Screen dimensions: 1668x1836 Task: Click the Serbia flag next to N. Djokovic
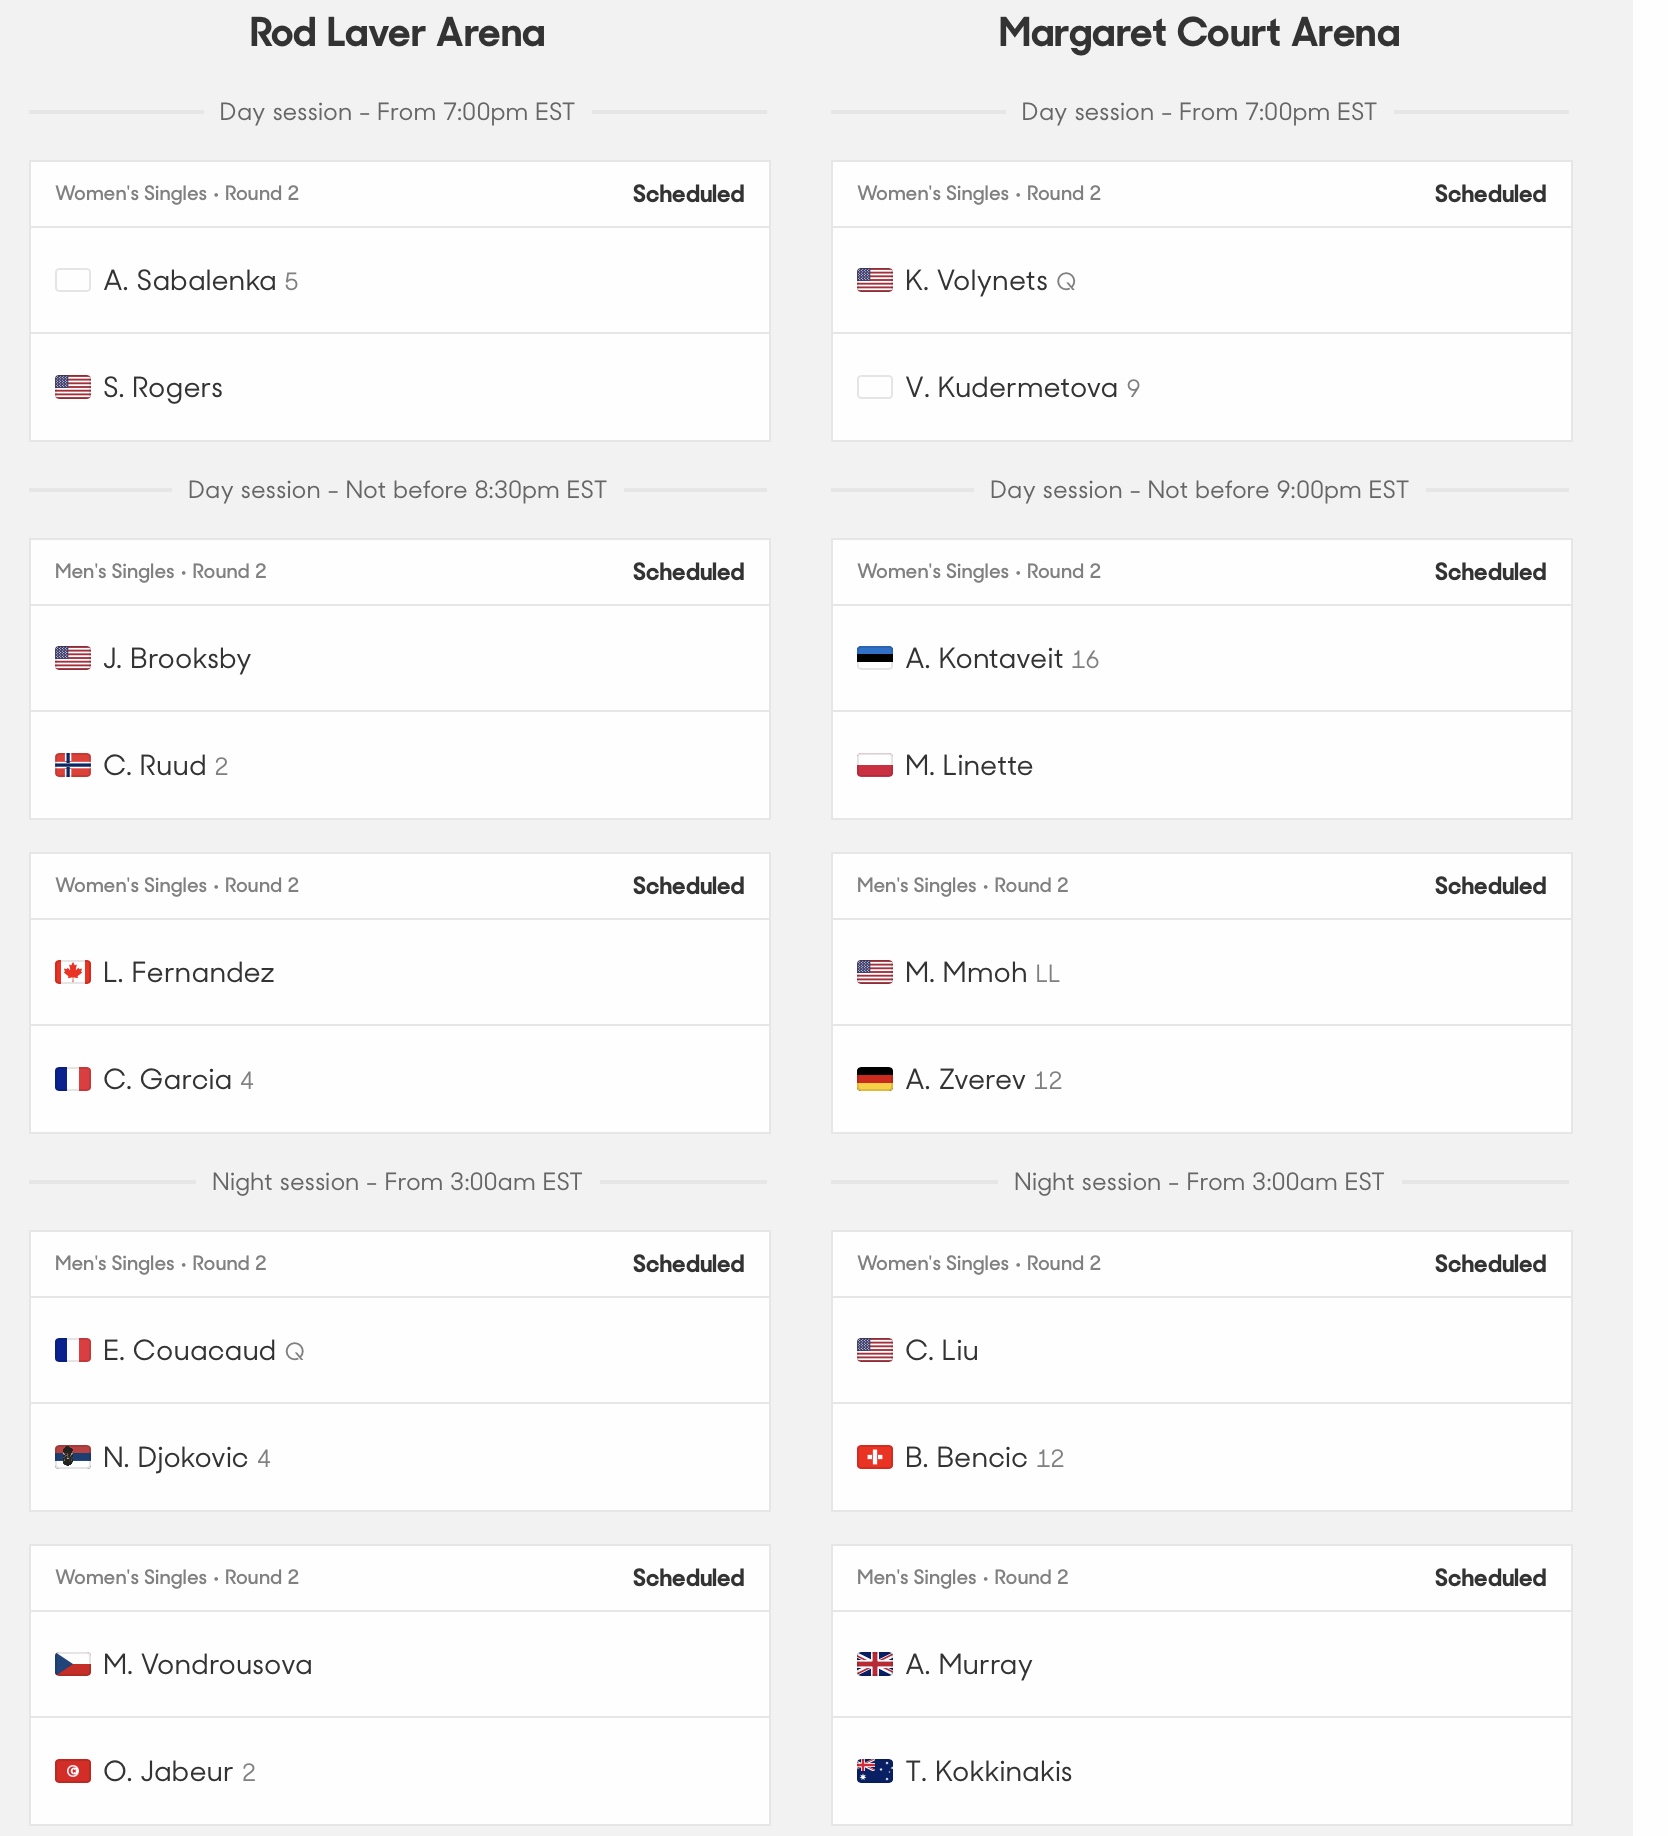[73, 1457]
